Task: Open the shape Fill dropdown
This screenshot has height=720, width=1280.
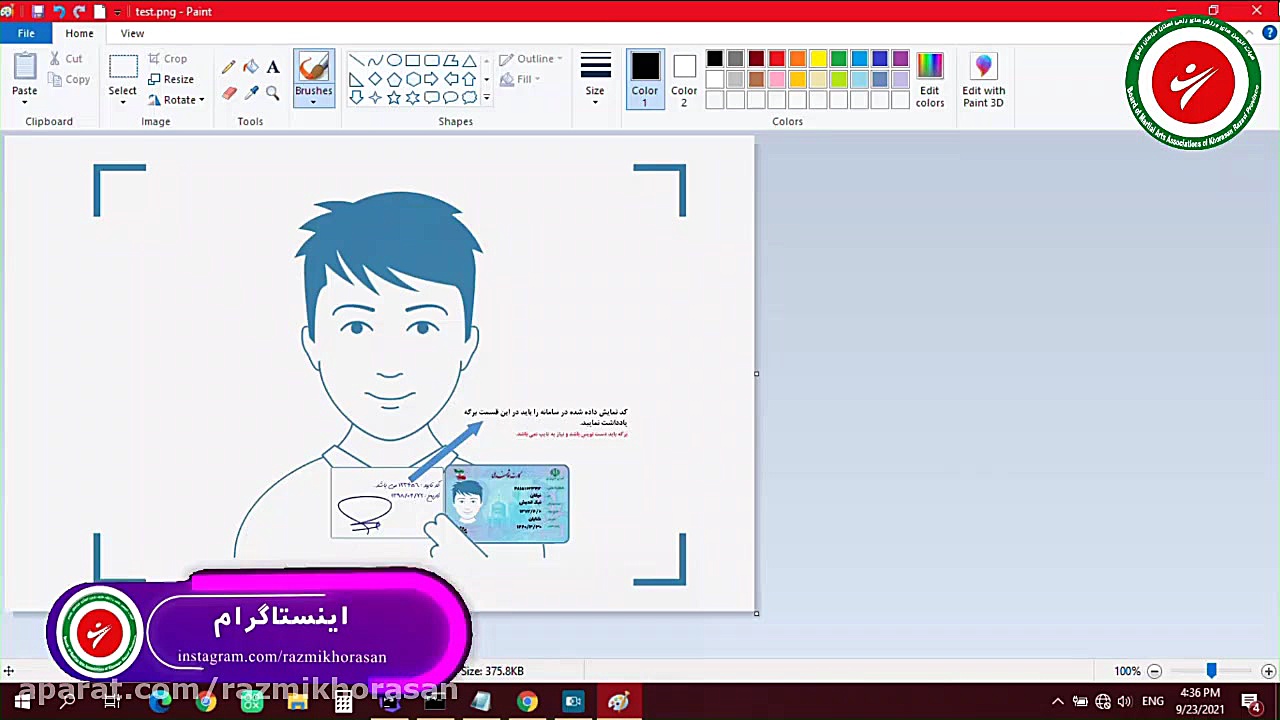Action: coord(520,79)
